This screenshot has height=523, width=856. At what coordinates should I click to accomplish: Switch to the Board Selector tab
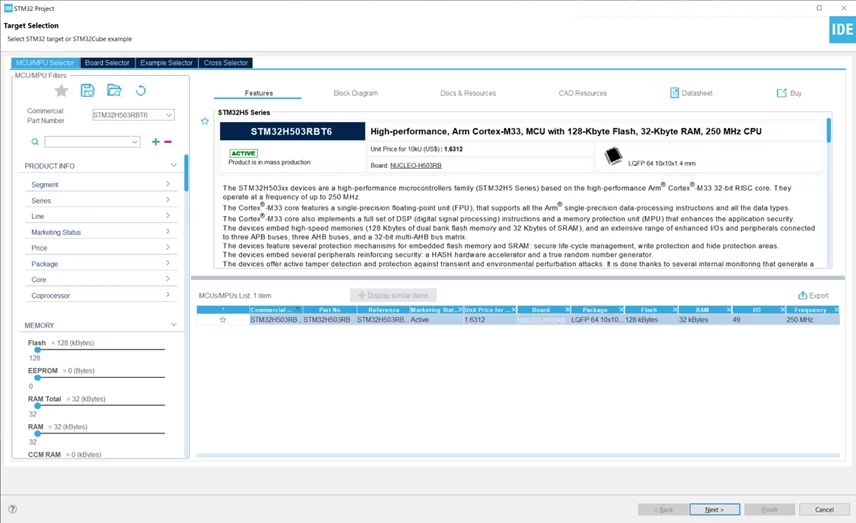(107, 63)
